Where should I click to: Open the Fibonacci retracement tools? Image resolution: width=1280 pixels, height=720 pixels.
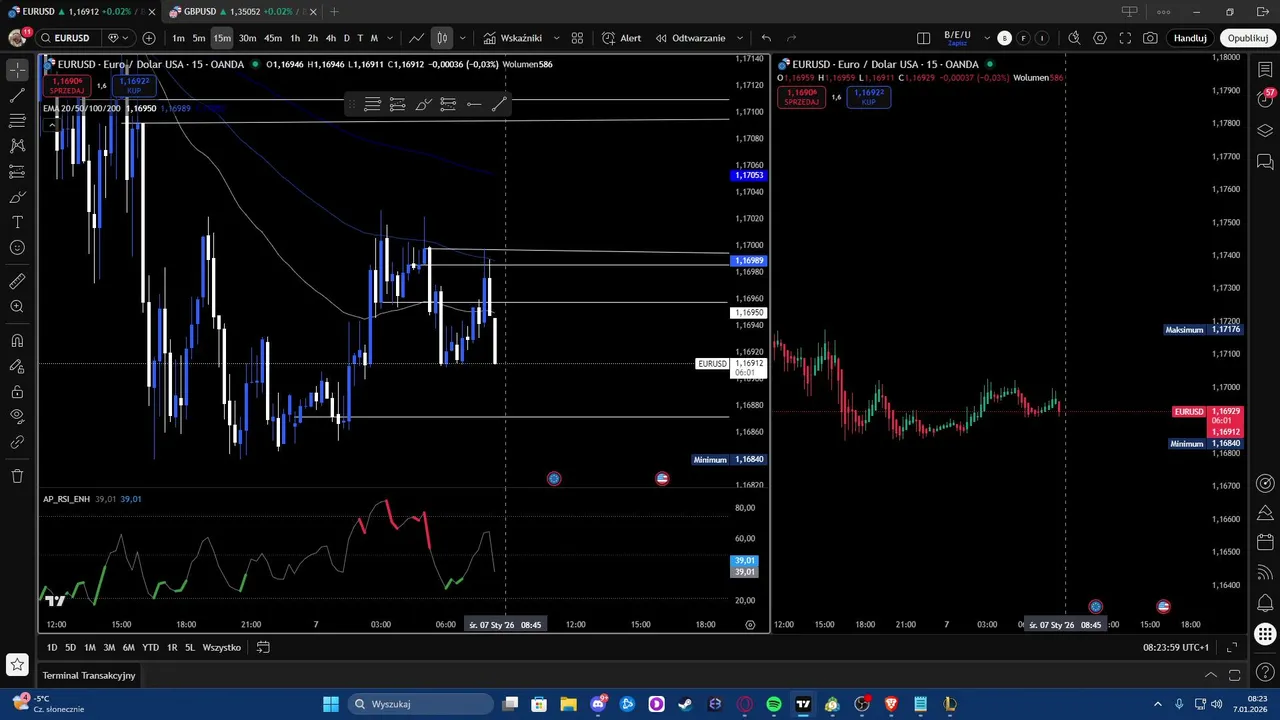(x=17, y=121)
